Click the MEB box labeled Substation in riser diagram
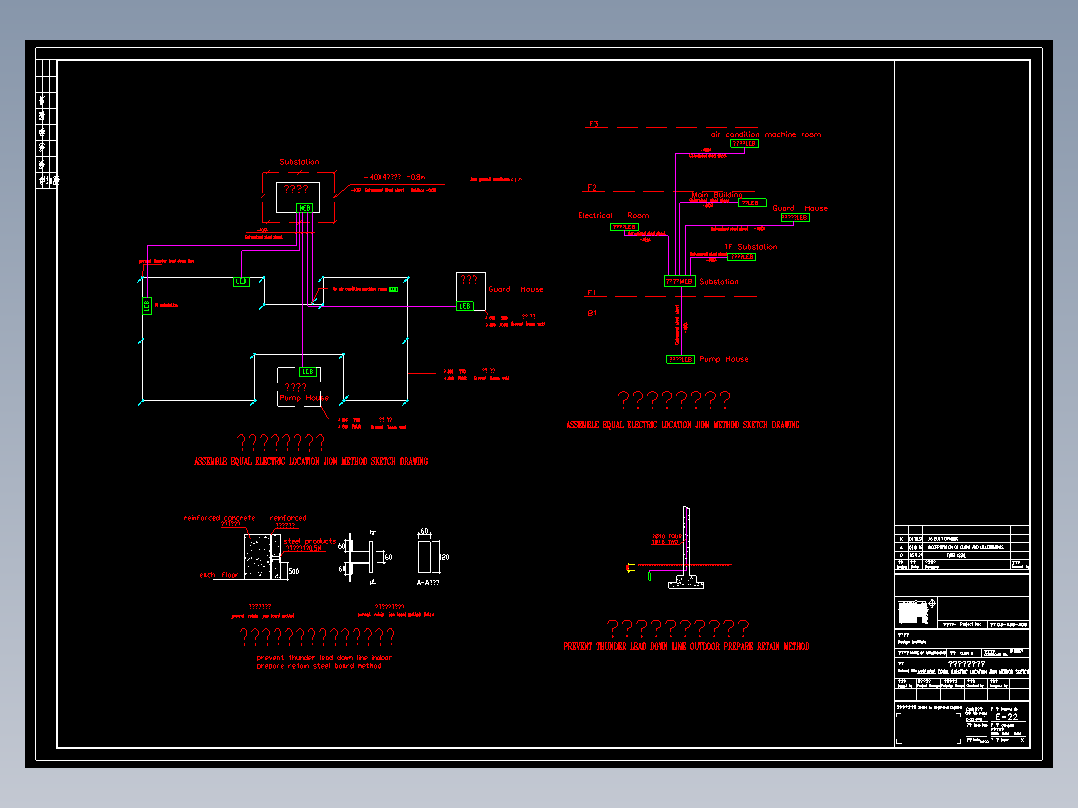Image resolution: width=1078 pixels, height=808 pixels. tap(679, 281)
